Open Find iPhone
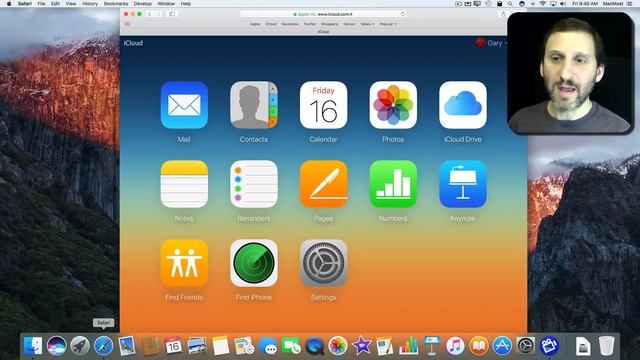The image size is (640, 360). 254,263
